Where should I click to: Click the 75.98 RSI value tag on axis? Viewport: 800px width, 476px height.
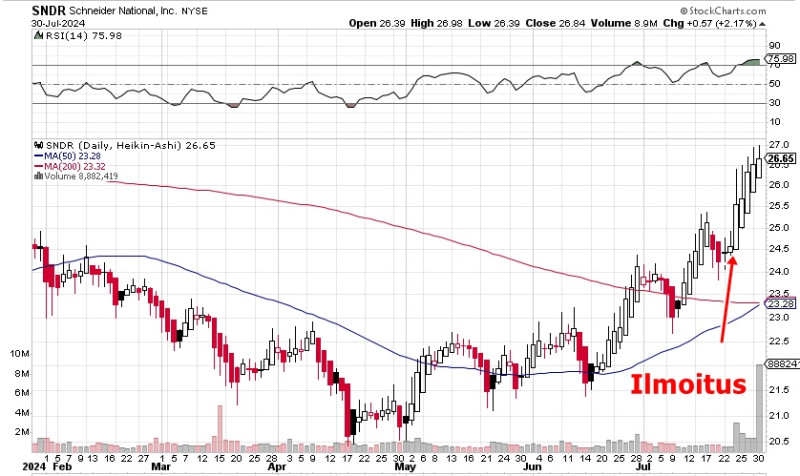pyautogui.click(x=781, y=59)
